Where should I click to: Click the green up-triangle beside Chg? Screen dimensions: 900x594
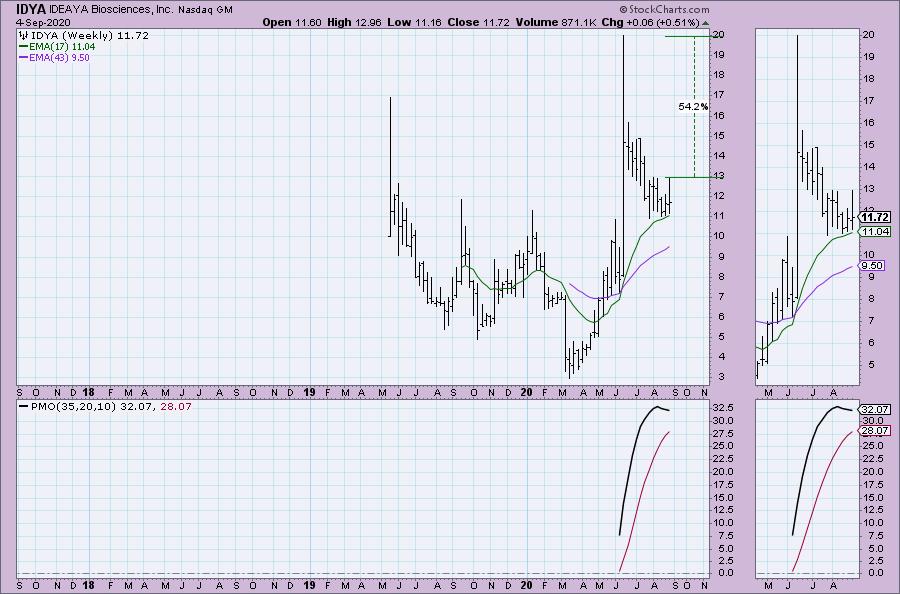click(705, 23)
